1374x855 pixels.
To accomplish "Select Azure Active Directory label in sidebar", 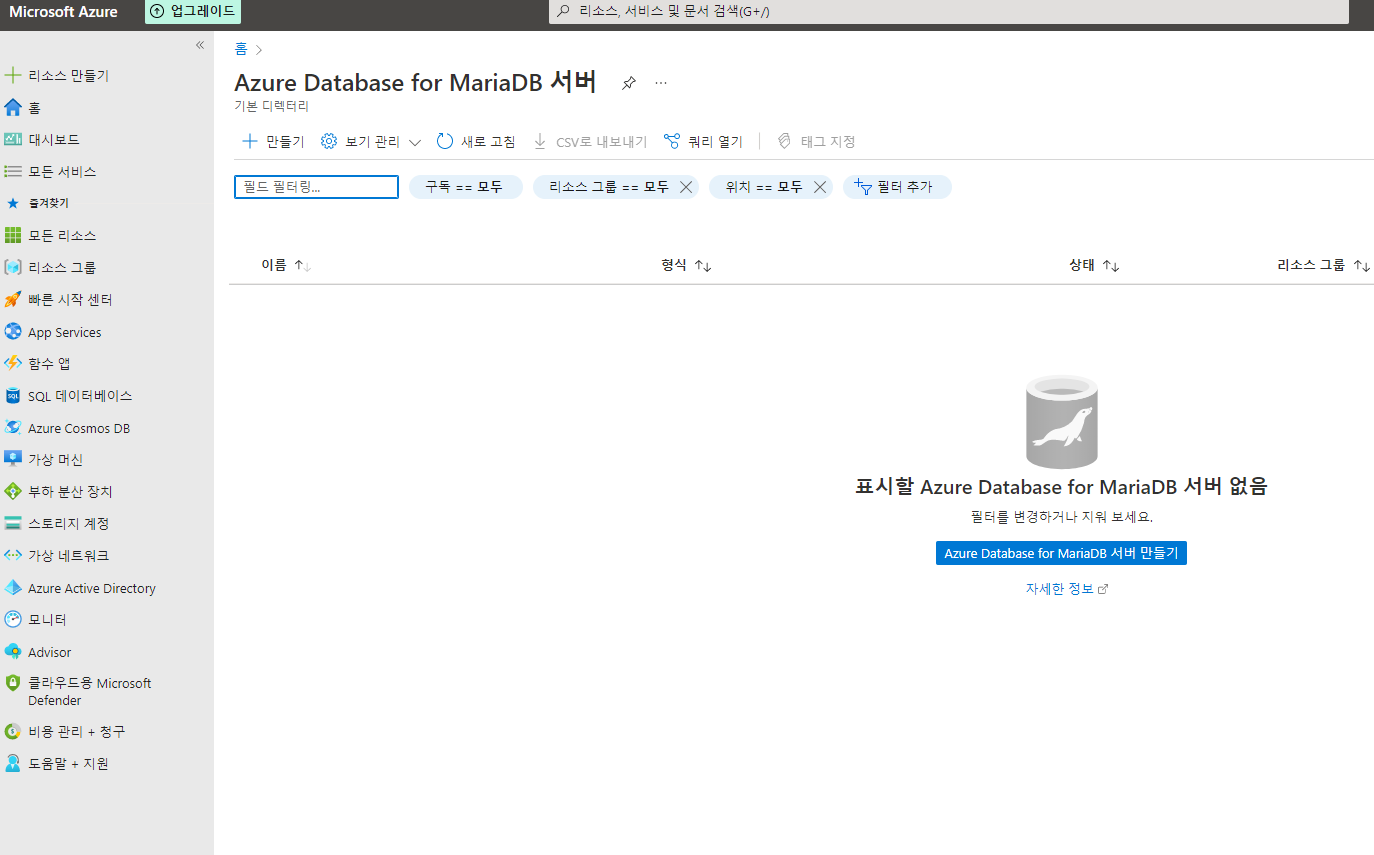I will point(92,588).
